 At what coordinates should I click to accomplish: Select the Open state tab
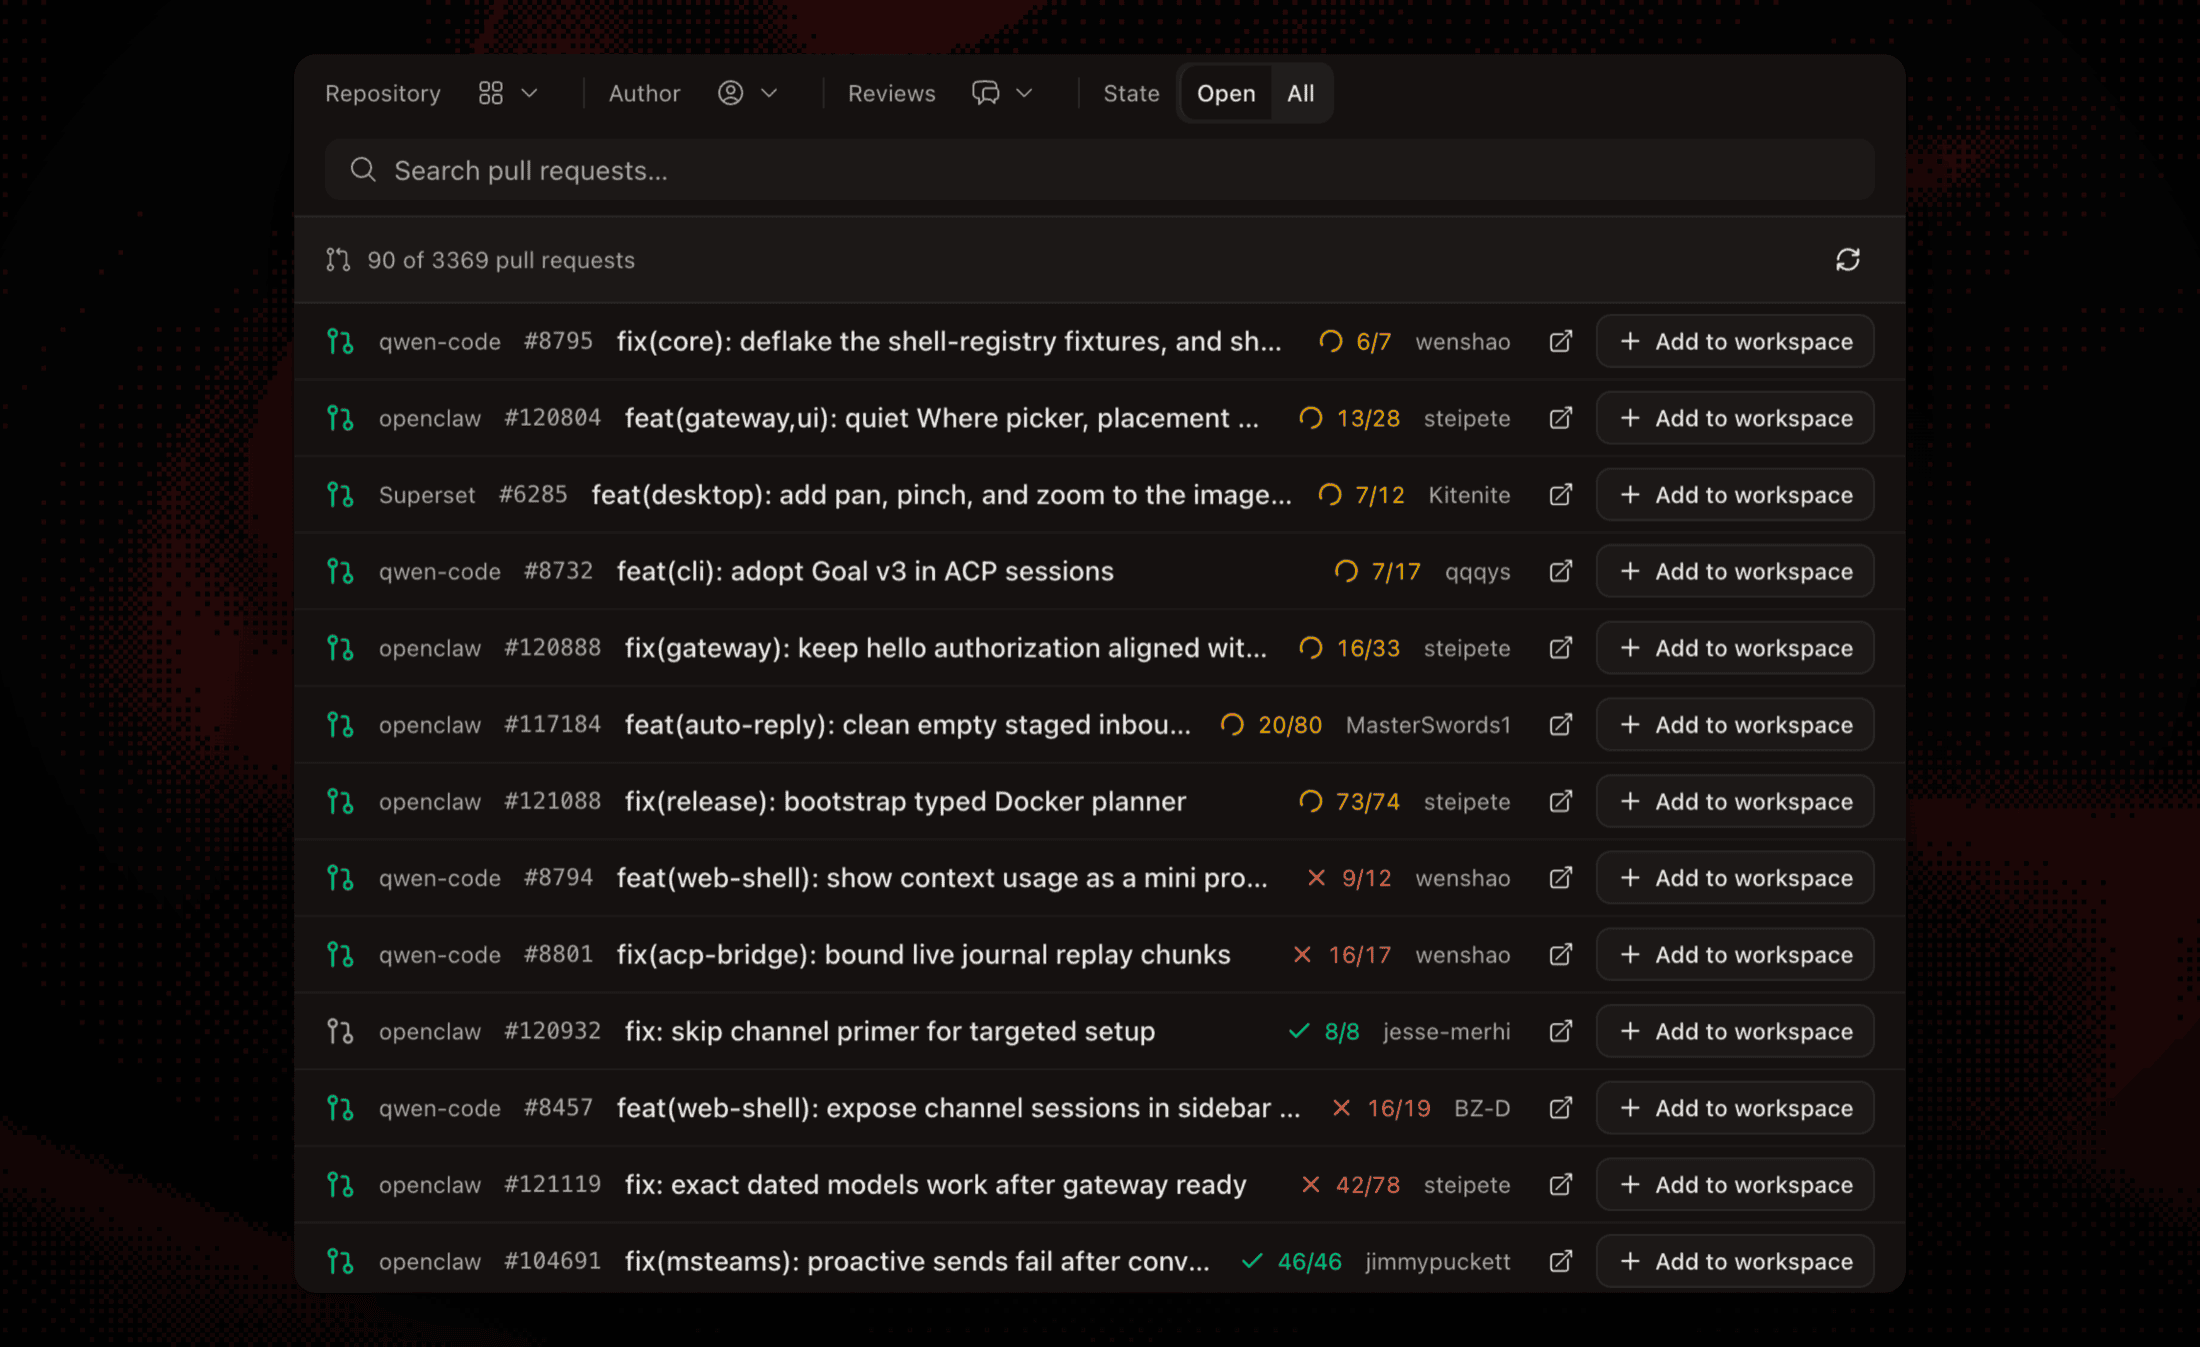[1226, 93]
